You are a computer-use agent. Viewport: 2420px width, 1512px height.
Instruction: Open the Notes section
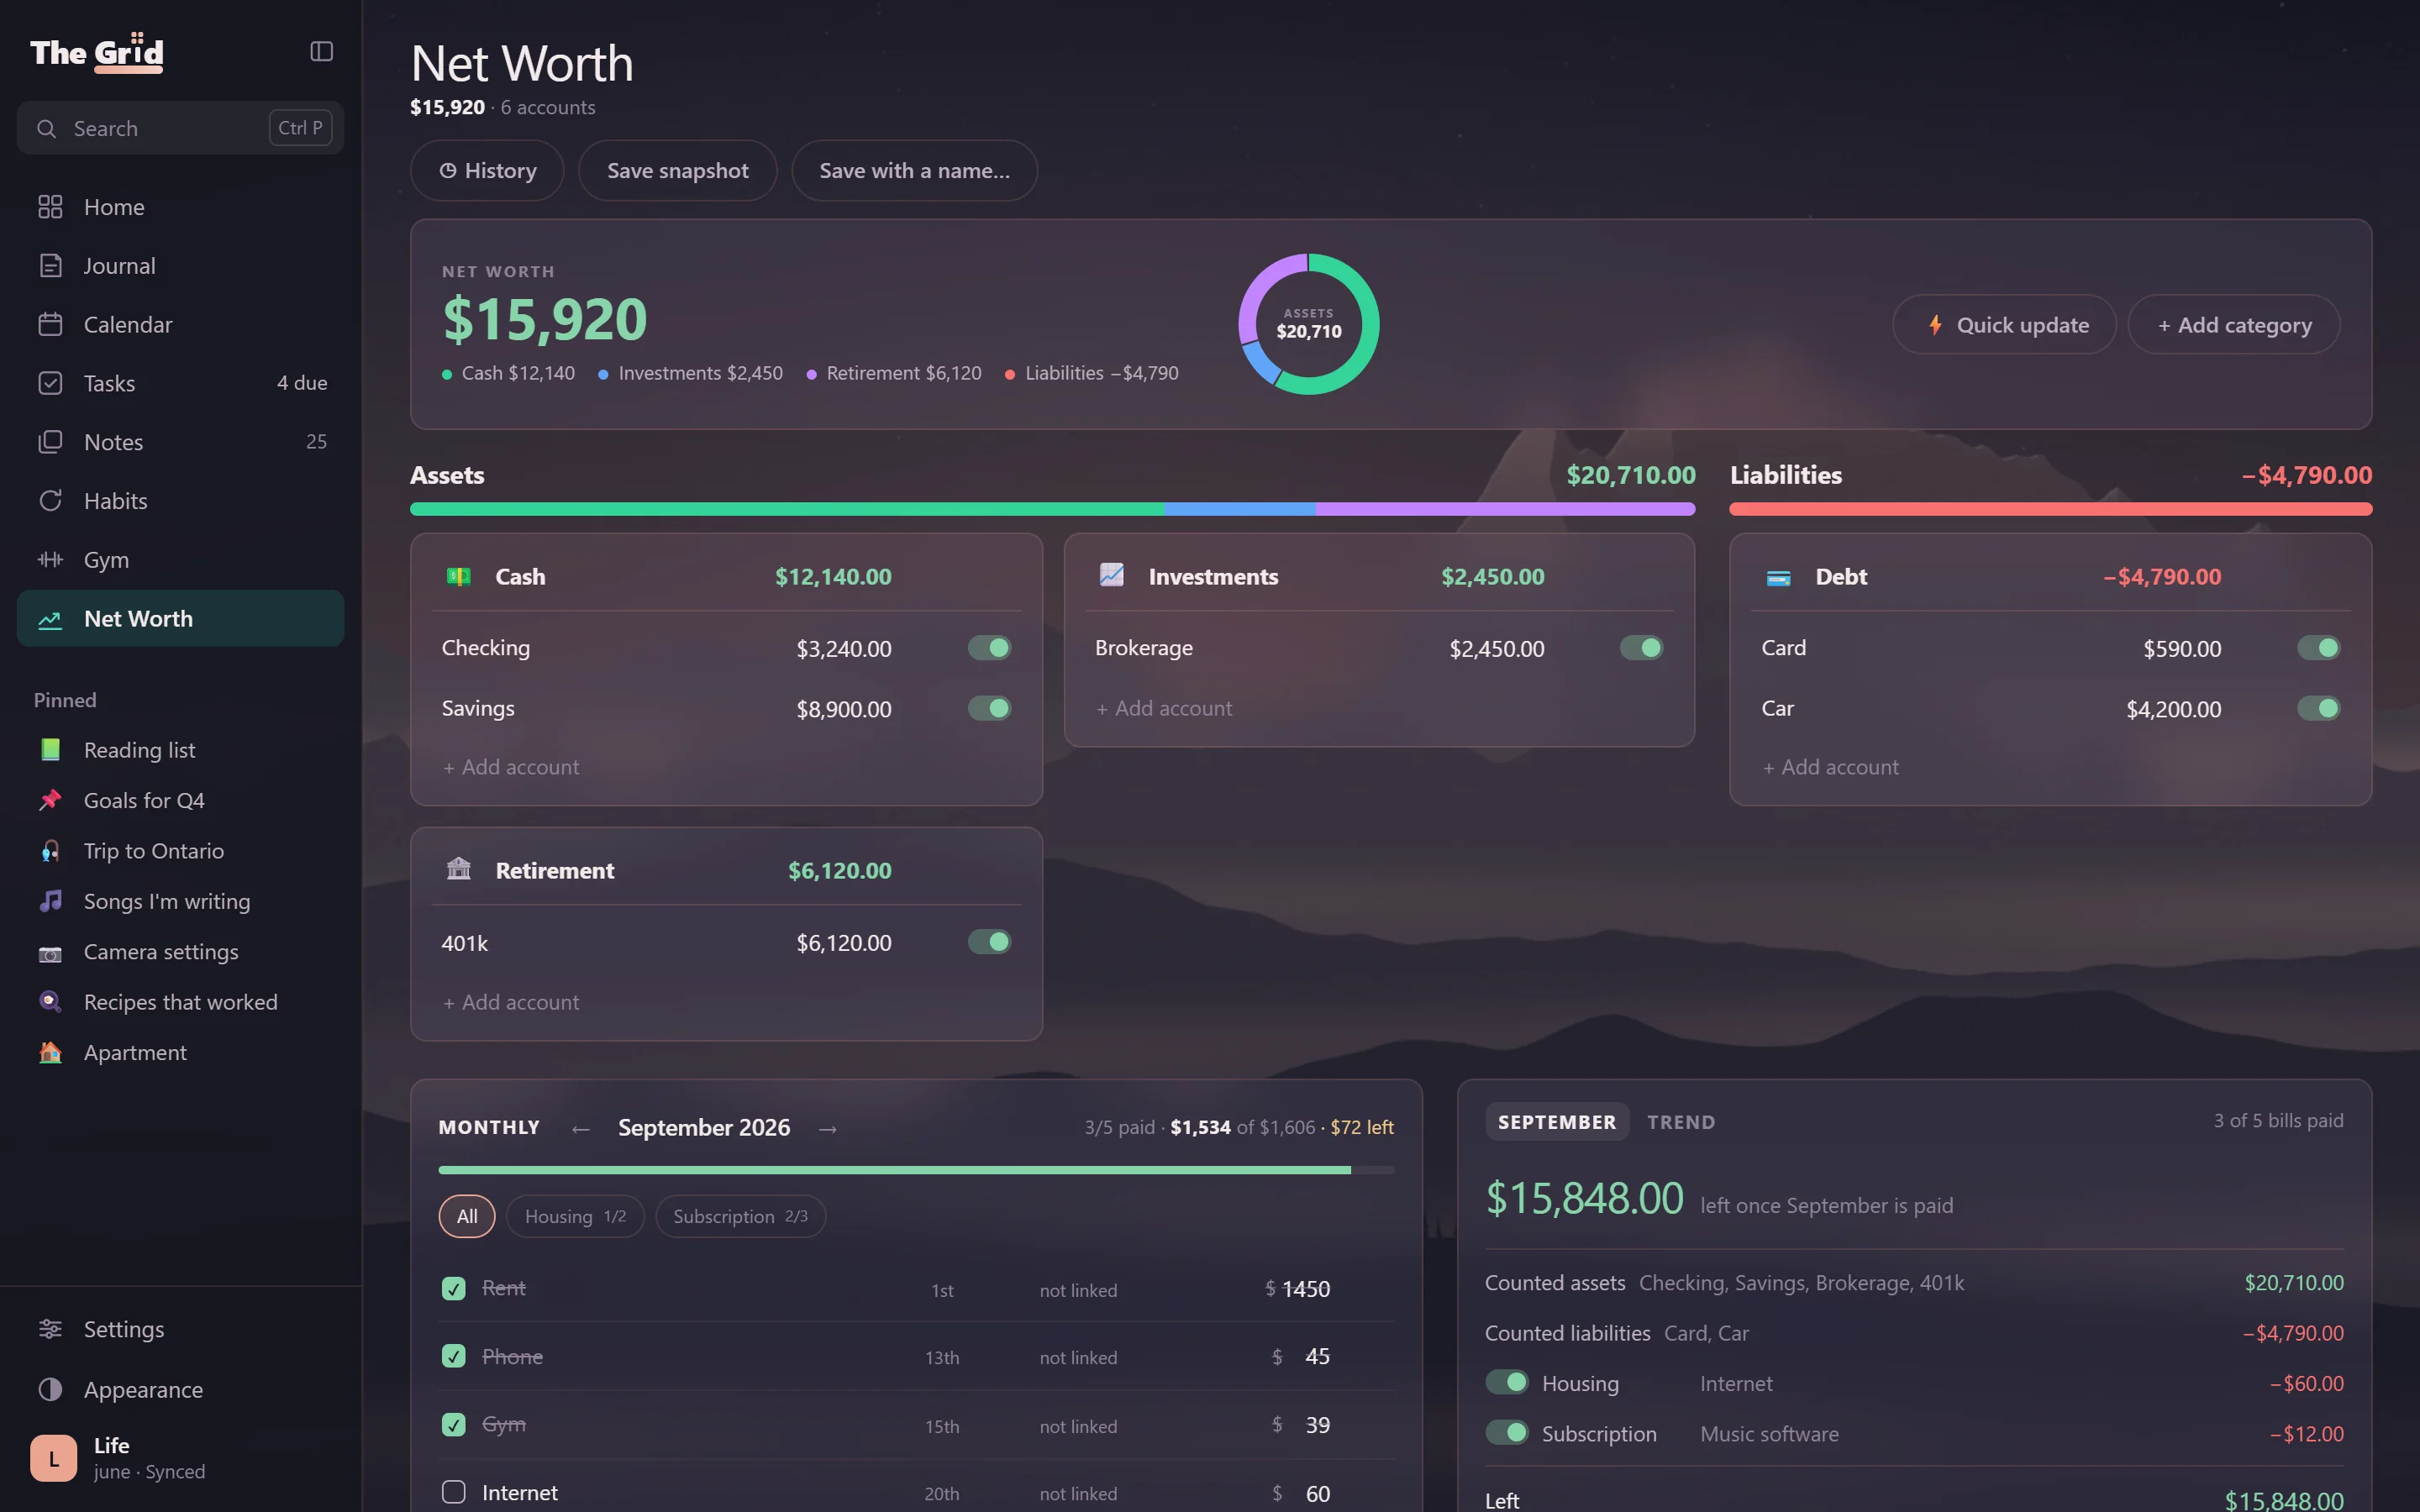(180, 442)
